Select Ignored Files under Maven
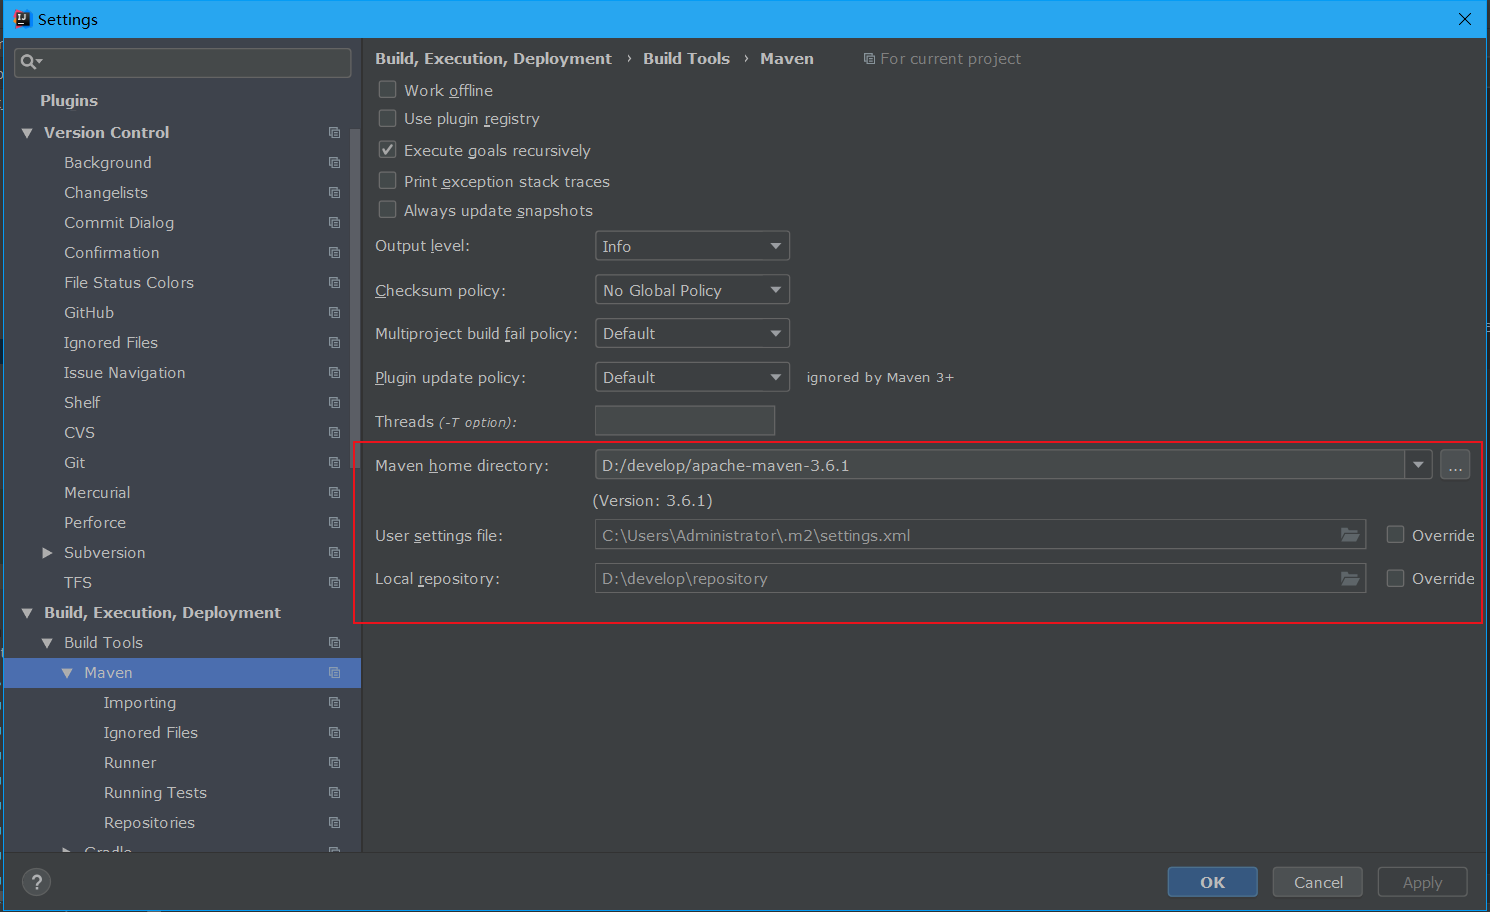Screen dimensions: 1490x912 coord(151,733)
